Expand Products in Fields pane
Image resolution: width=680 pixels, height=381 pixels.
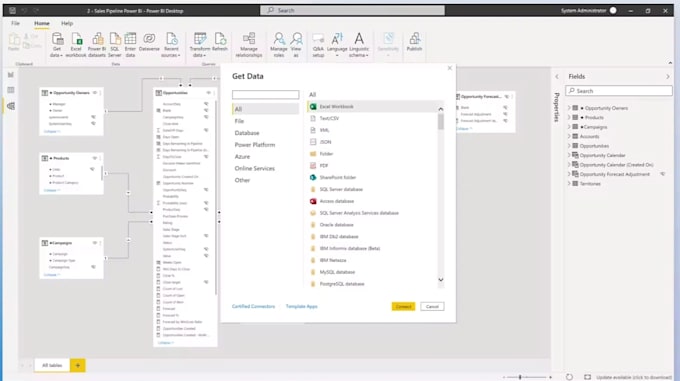[569, 117]
